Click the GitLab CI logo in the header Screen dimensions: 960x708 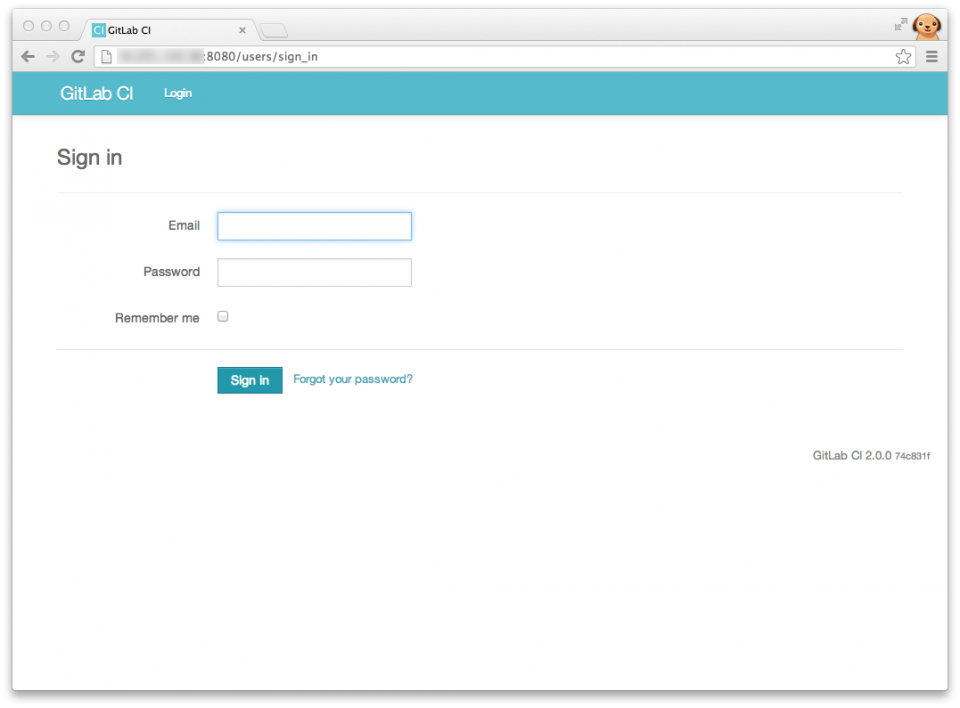click(x=95, y=93)
